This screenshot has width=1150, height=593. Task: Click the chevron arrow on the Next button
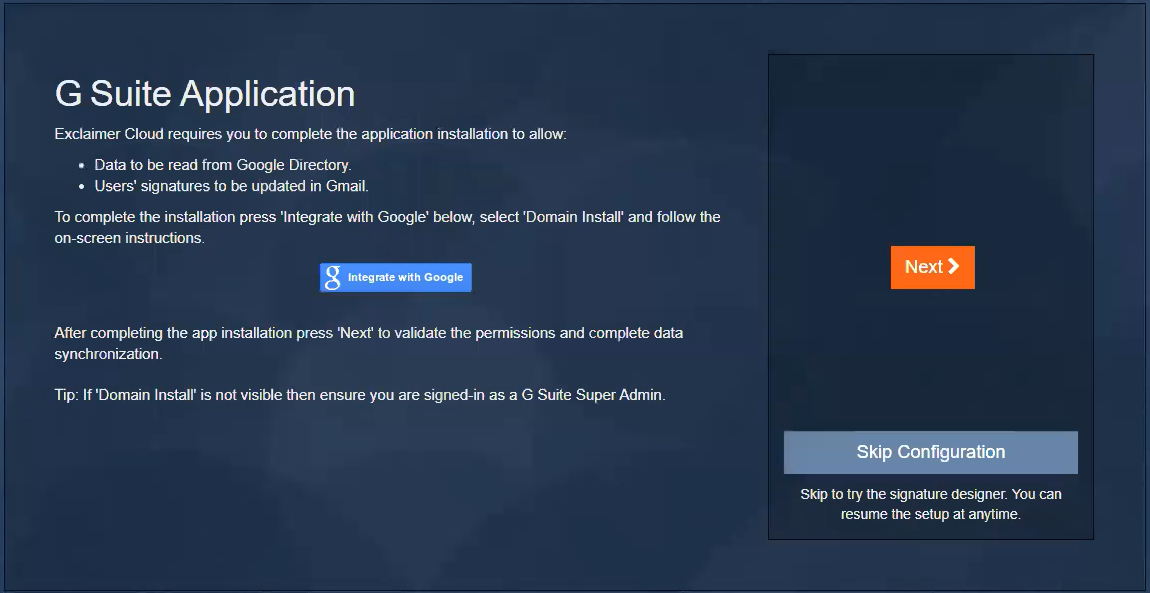pyautogui.click(x=953, y=266)
